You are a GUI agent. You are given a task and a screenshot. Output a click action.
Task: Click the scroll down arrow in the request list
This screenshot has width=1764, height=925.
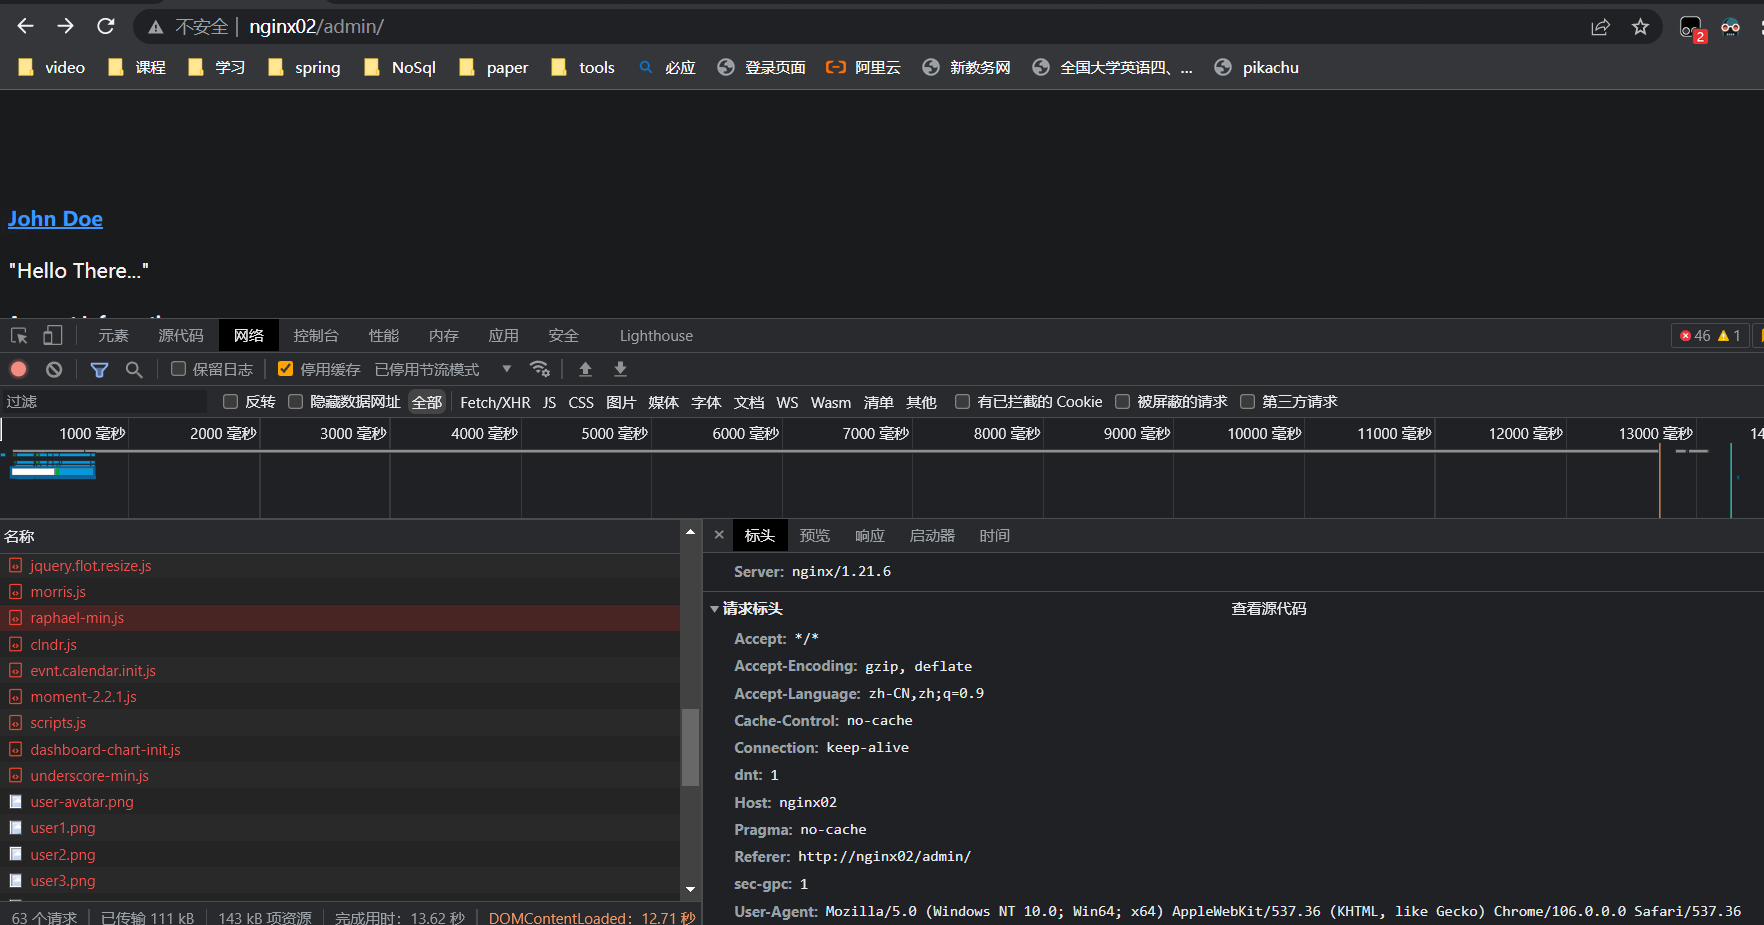690,889
